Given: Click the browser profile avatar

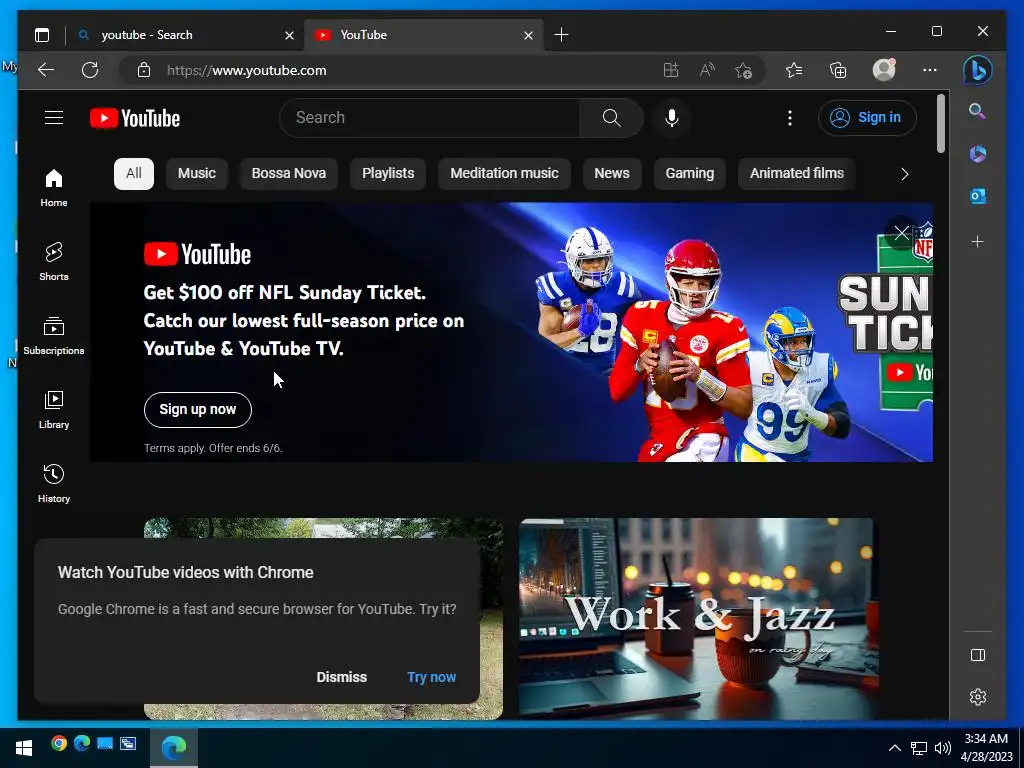Looking at the screenshot, I should pos(884,70).
